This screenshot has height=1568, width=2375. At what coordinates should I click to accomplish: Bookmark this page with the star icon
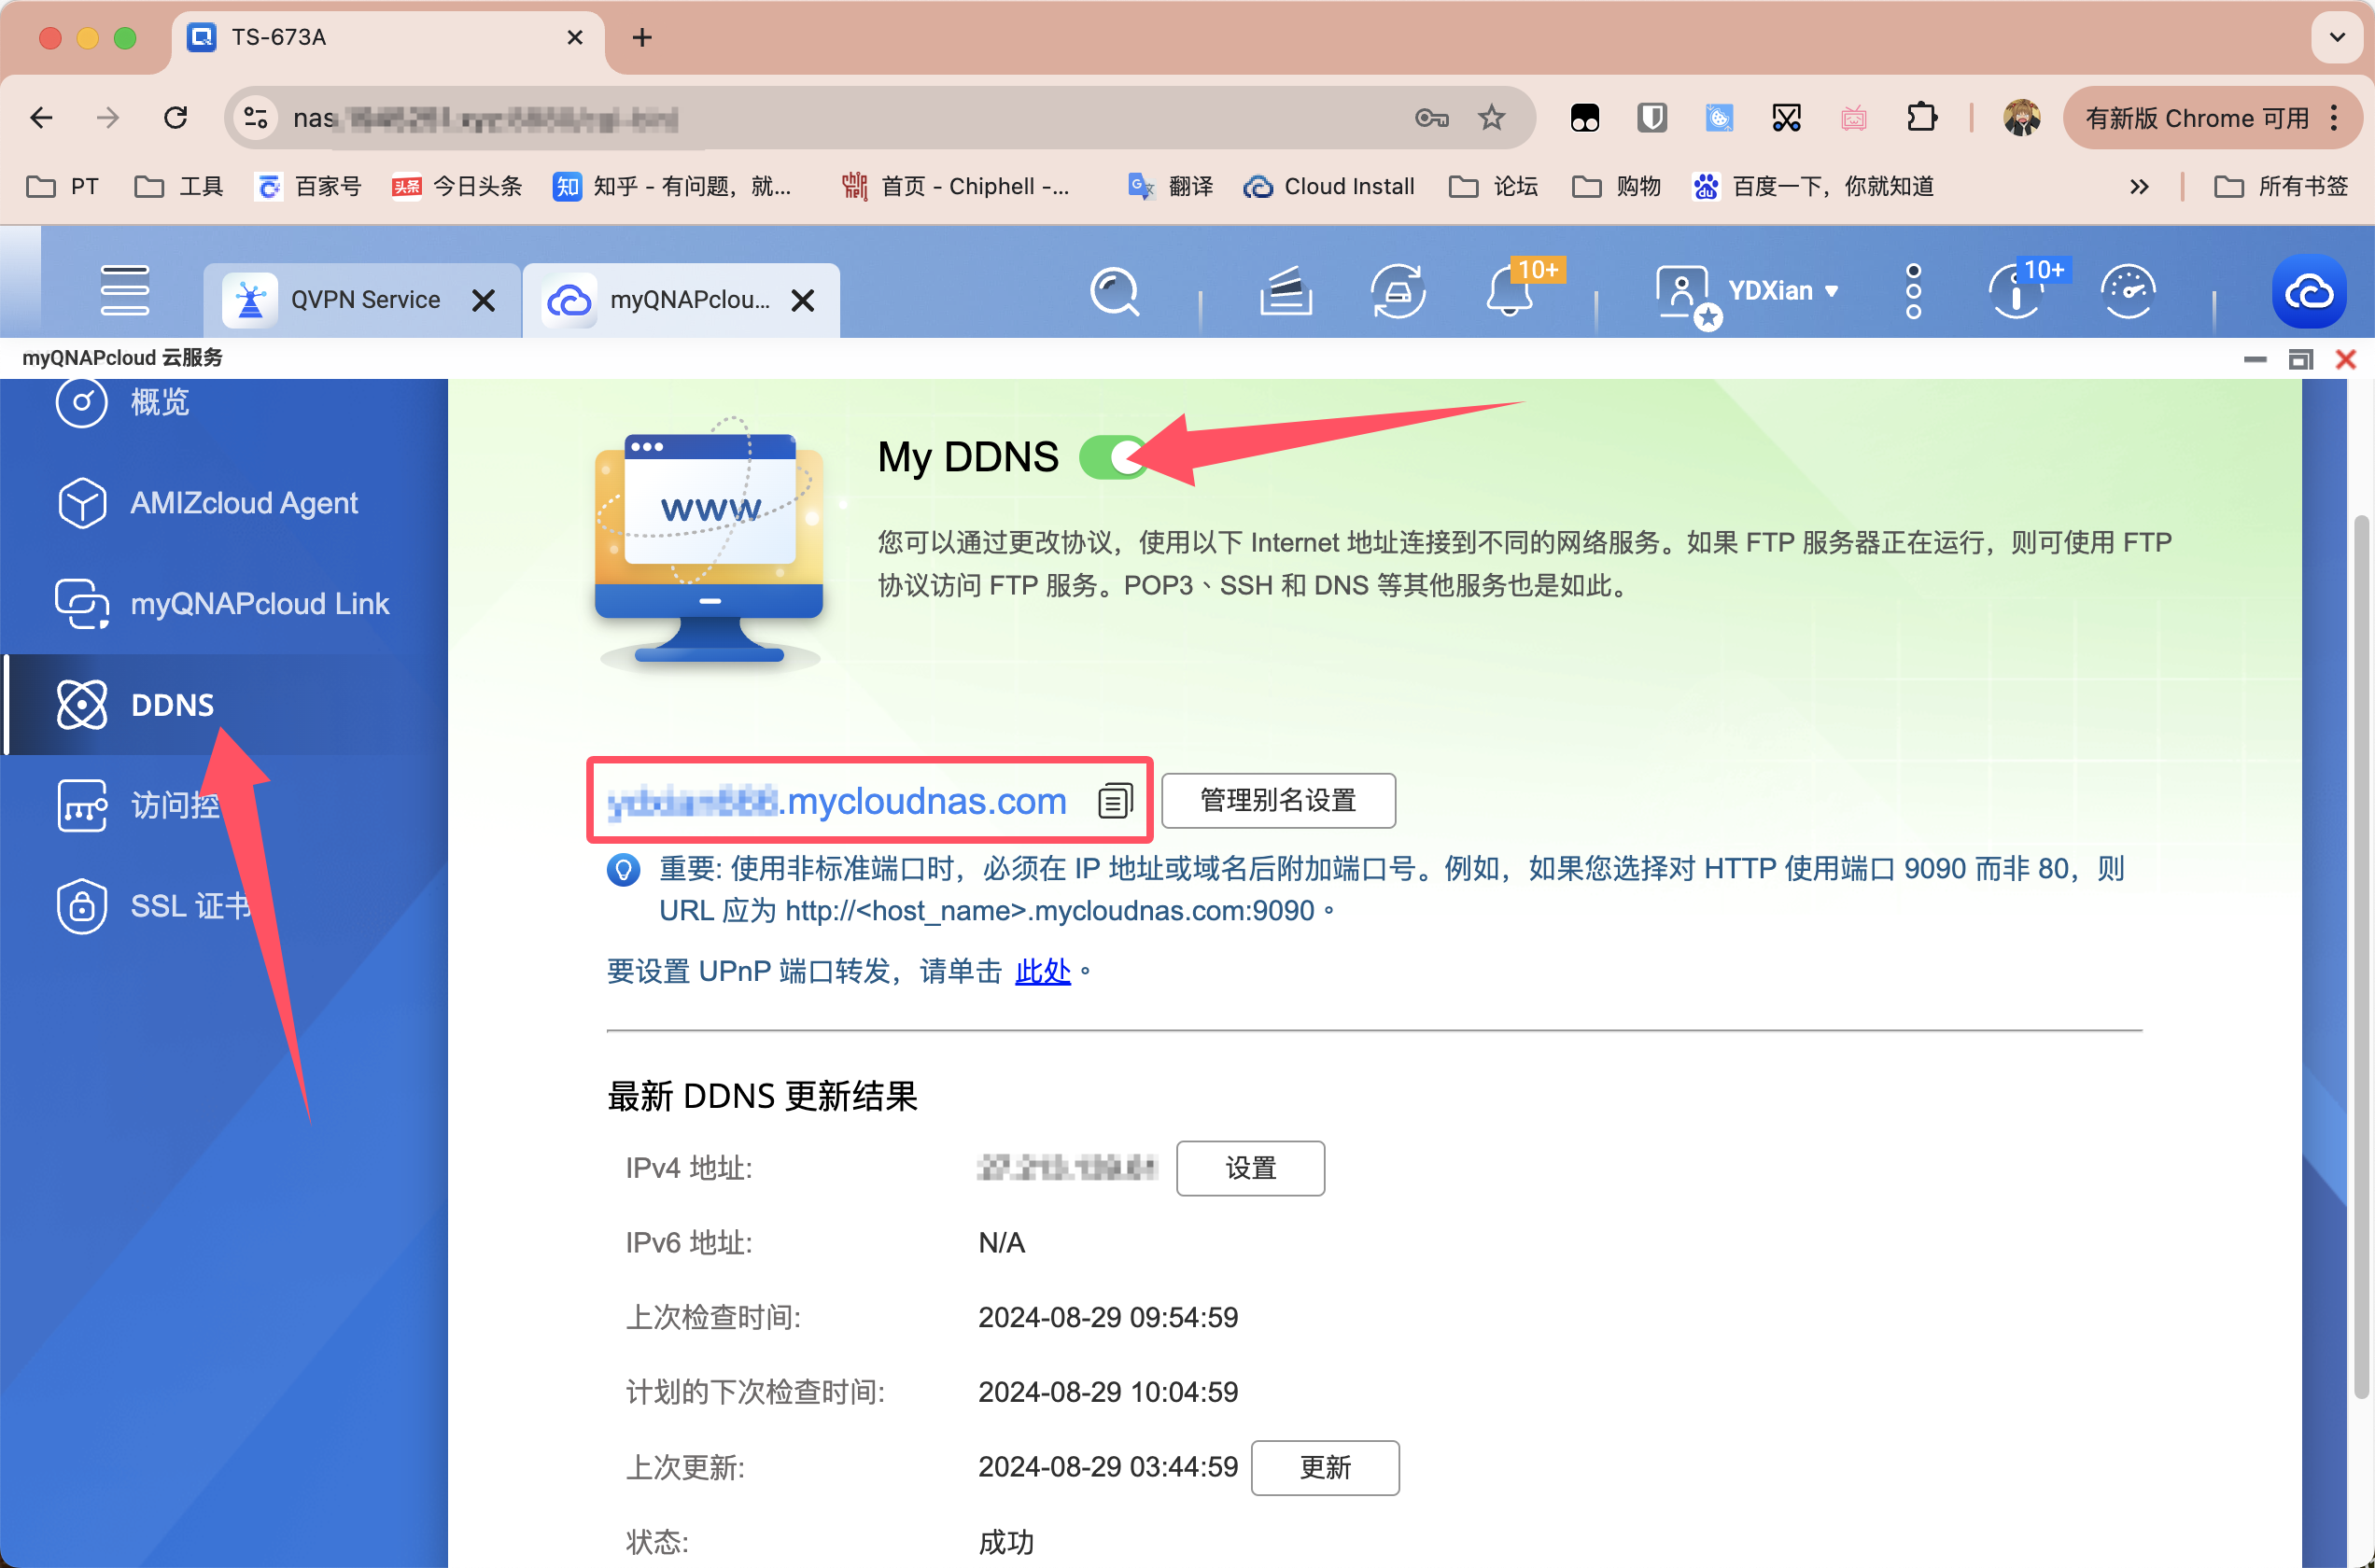point(1492,118)
